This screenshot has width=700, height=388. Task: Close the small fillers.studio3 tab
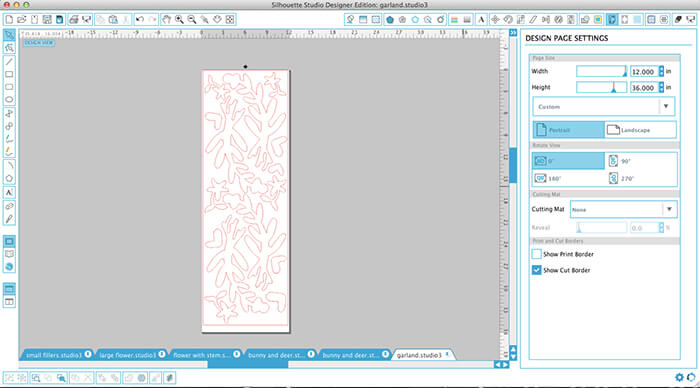(x=88, y=354)
